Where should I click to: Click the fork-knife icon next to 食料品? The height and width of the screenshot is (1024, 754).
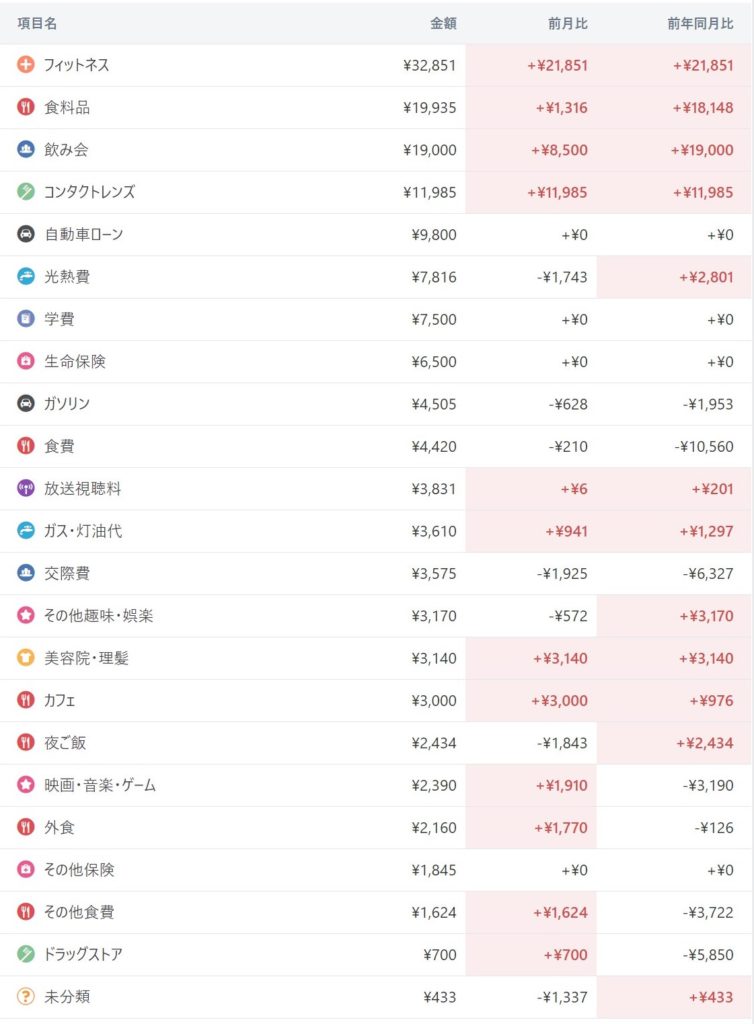pos(26,107)
